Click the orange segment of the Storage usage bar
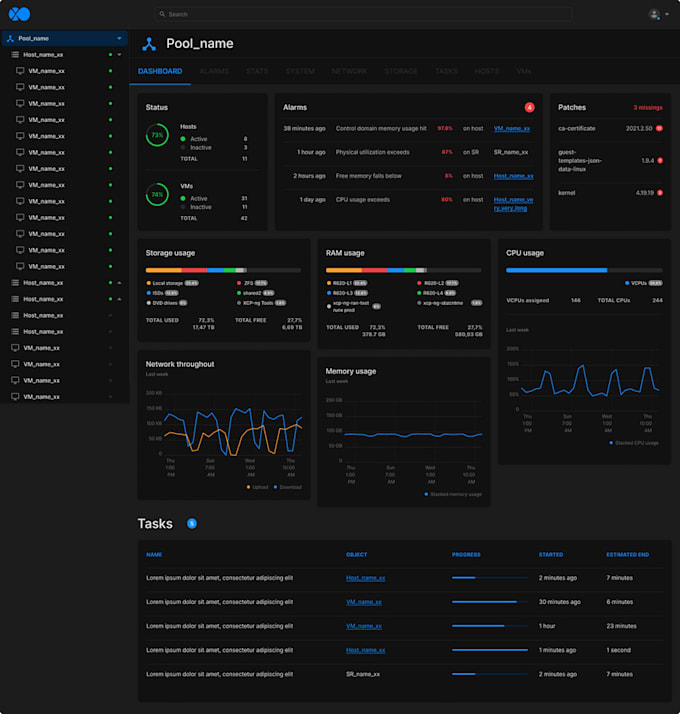This screenshot has height=714, width=680. point(163,270)
